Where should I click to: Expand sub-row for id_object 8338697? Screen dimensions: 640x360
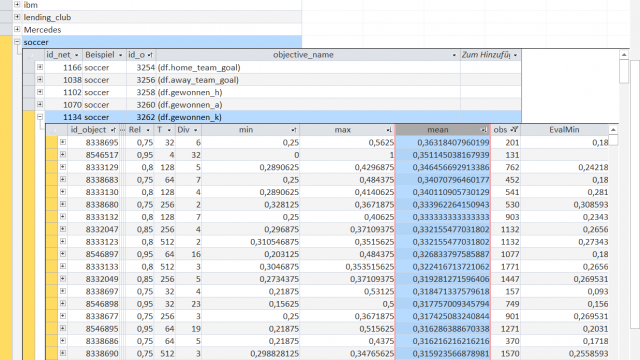[62, 291]
